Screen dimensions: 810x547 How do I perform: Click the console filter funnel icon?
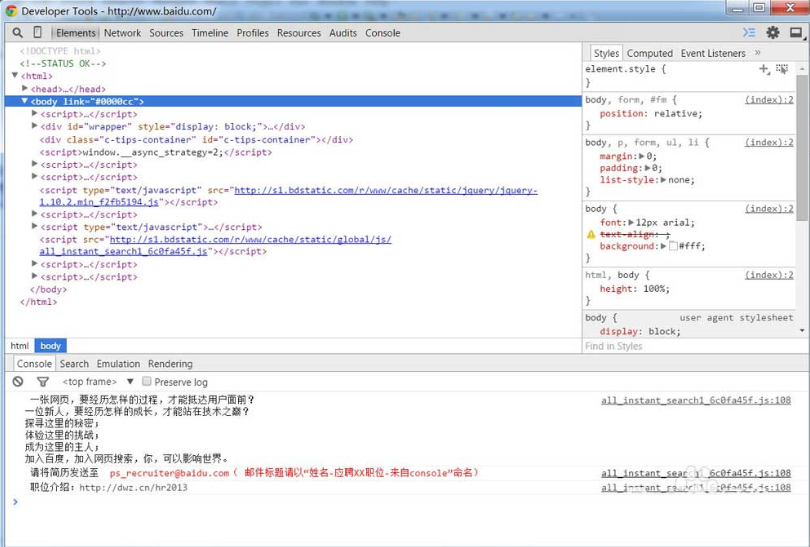click(x=43, y=382)
